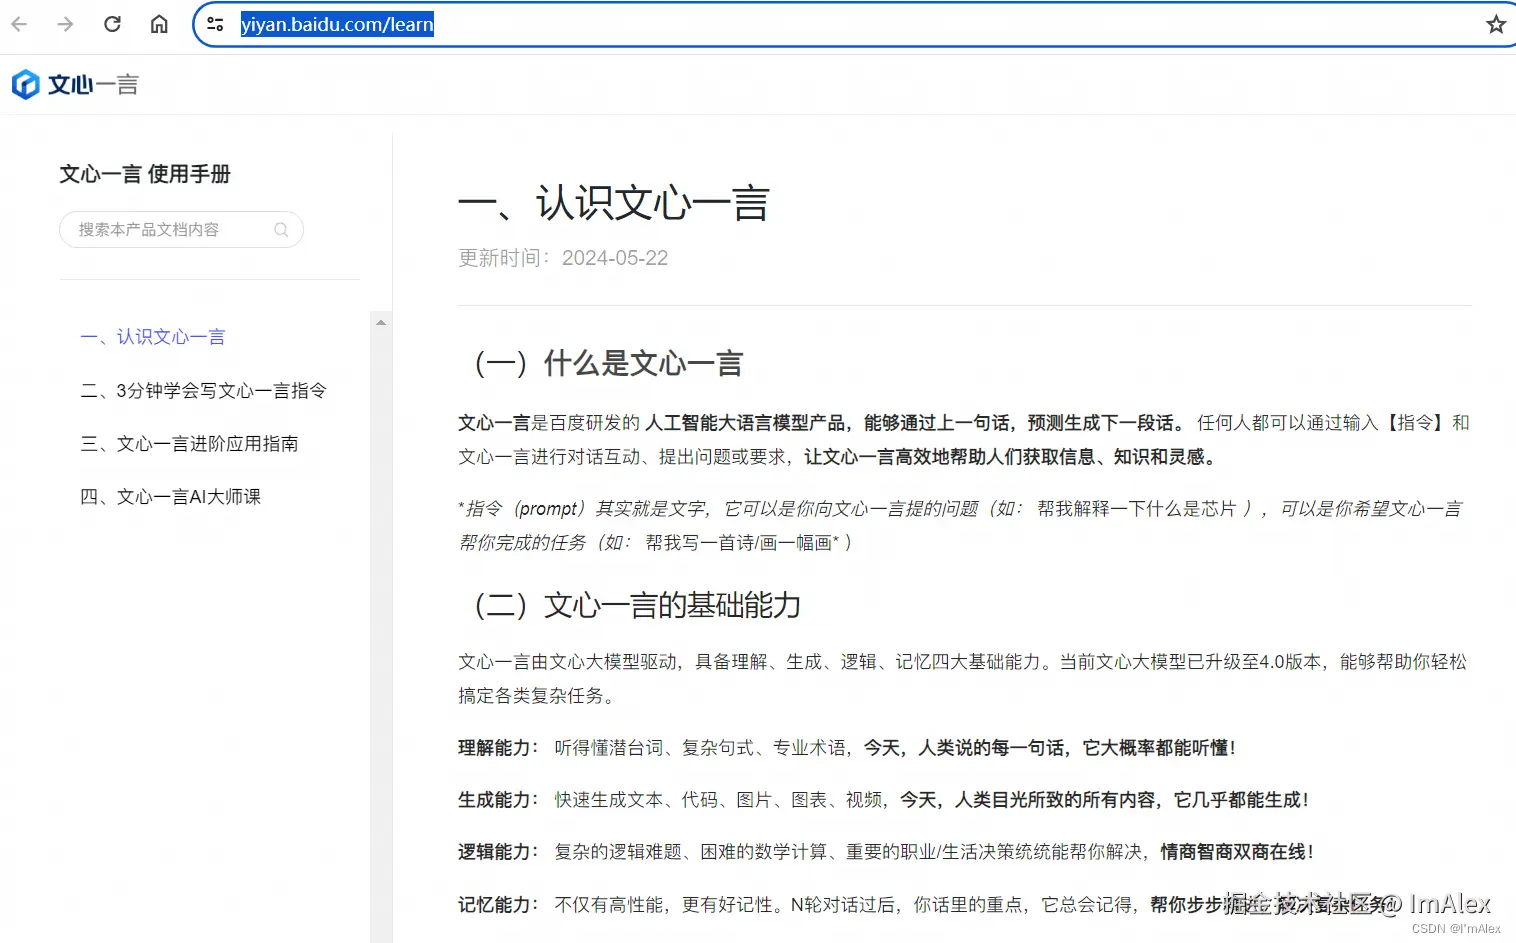This screenshot has height=943, width=1516.
Task: Click the bold phrase 情商智商双商在线！
Action: point(1237,852)
